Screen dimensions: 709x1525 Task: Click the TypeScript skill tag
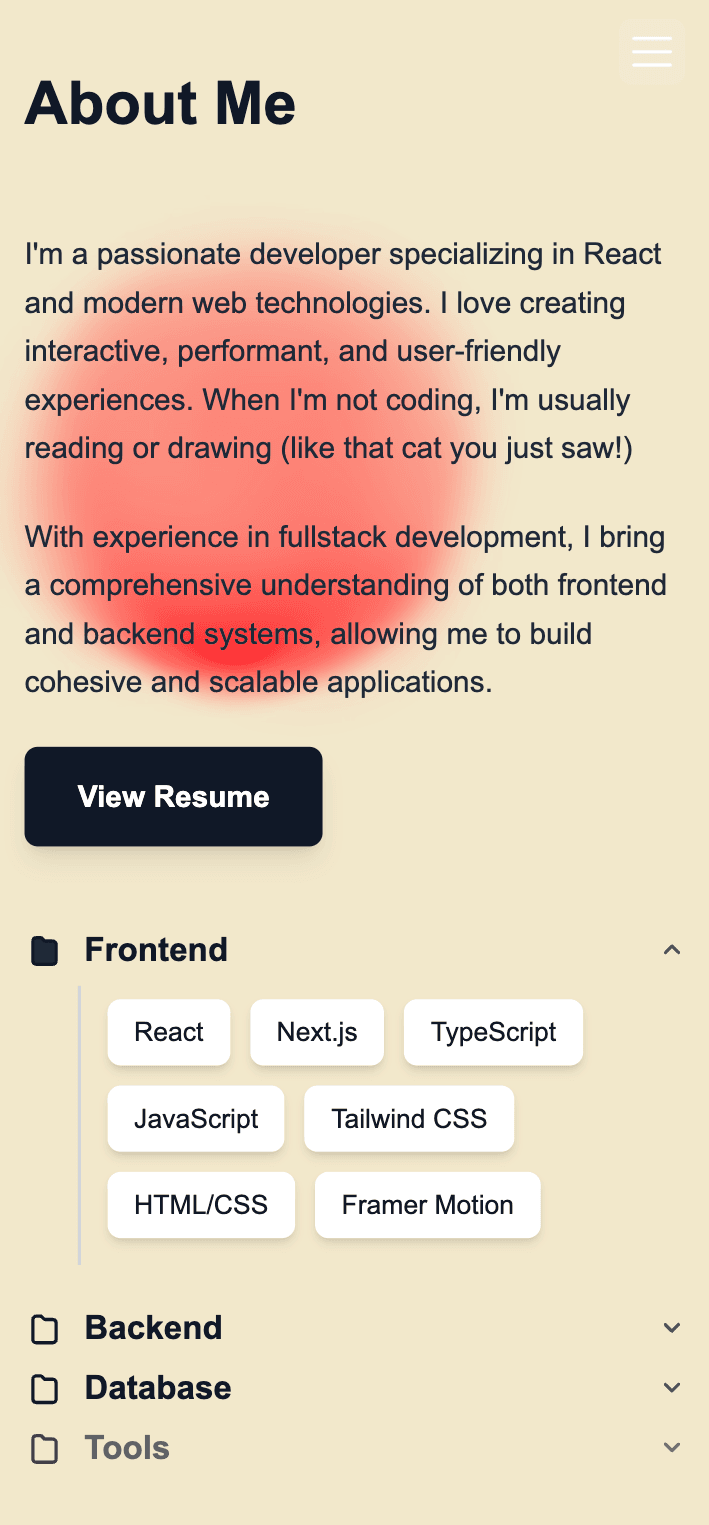(493, 1032)
